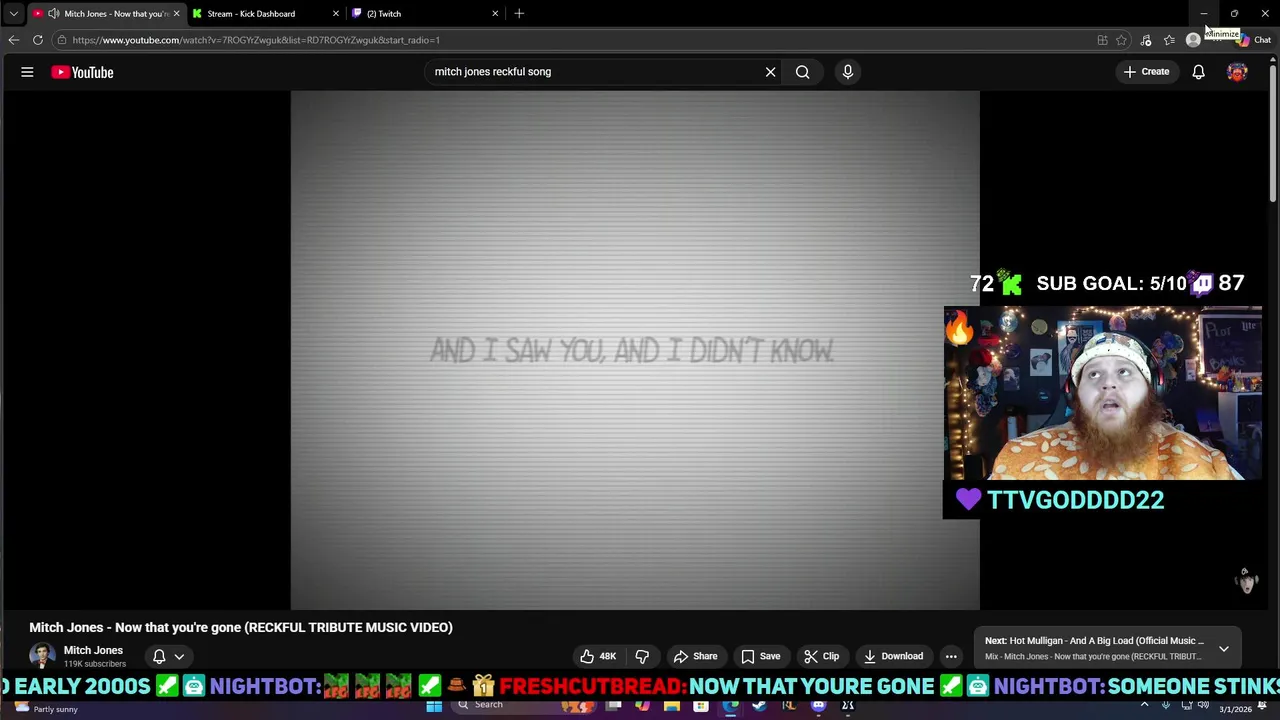View site information lock icon

(x=61, y=40)
